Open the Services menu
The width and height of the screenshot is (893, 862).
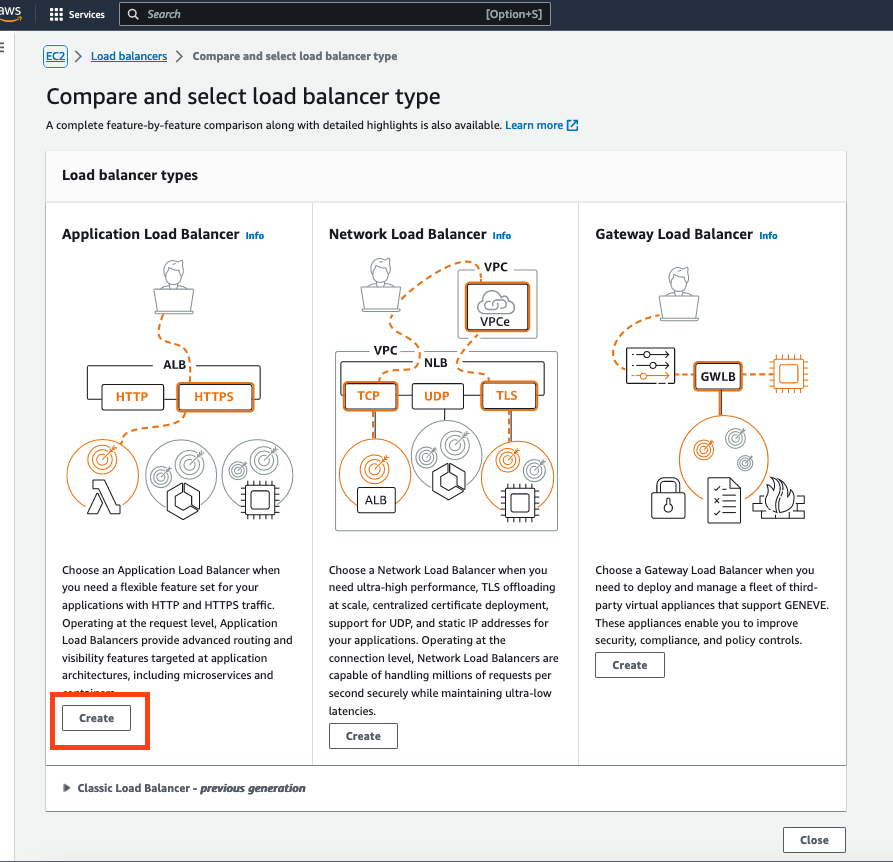(x=78, y=14)
